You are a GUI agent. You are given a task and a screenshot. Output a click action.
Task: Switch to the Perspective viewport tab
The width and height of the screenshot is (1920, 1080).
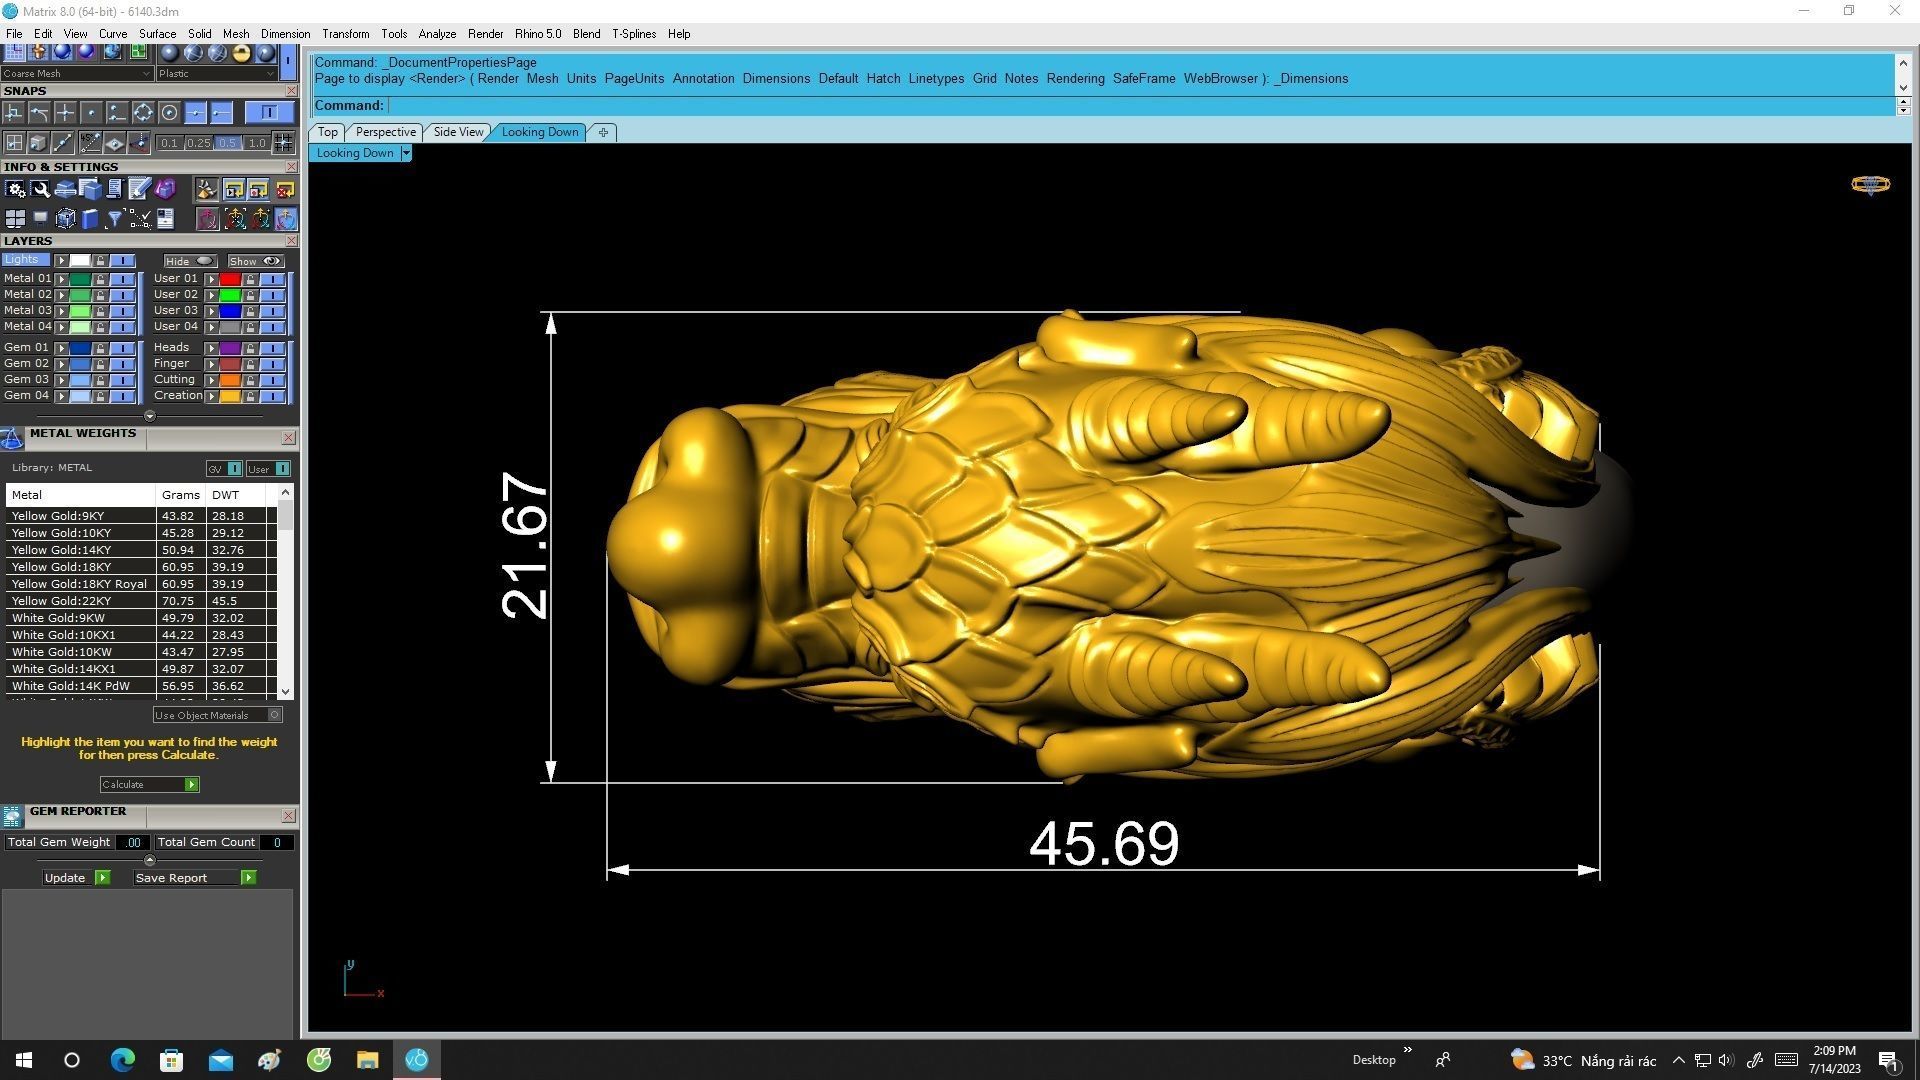(385, 132)
